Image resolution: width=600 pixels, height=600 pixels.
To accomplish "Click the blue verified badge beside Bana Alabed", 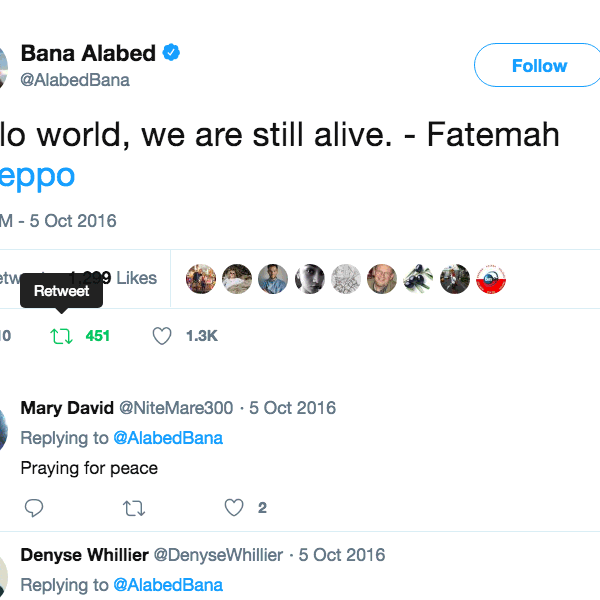I will 172,53.
